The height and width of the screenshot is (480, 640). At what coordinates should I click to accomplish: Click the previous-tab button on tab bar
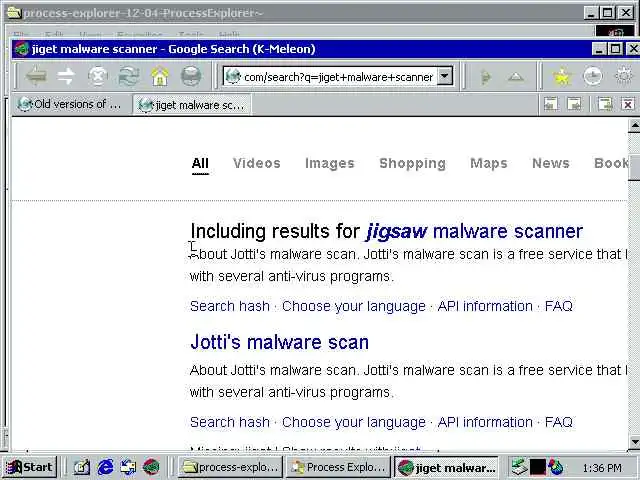point(551,104)
